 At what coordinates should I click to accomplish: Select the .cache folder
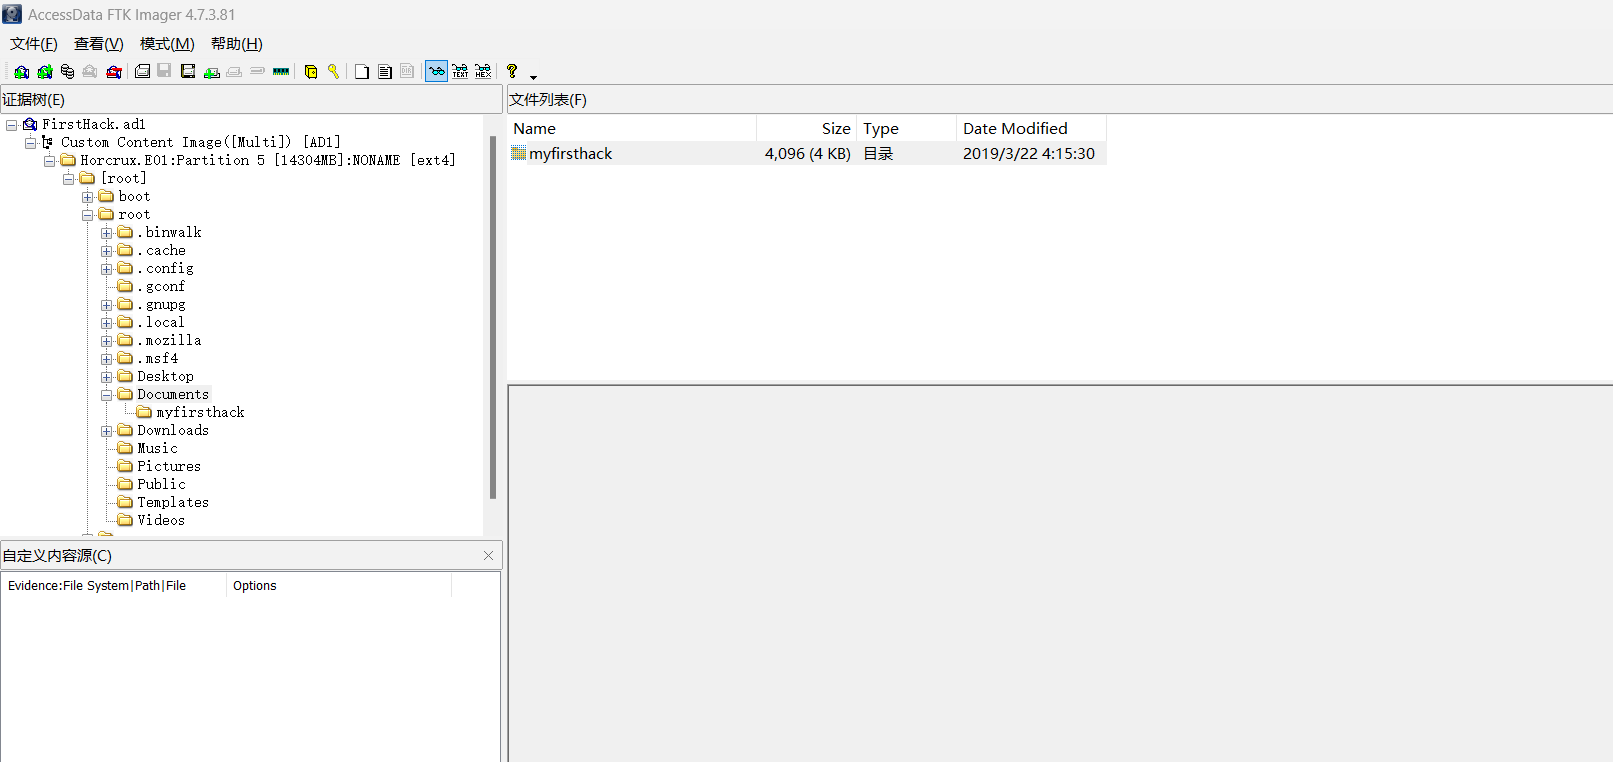162,250
